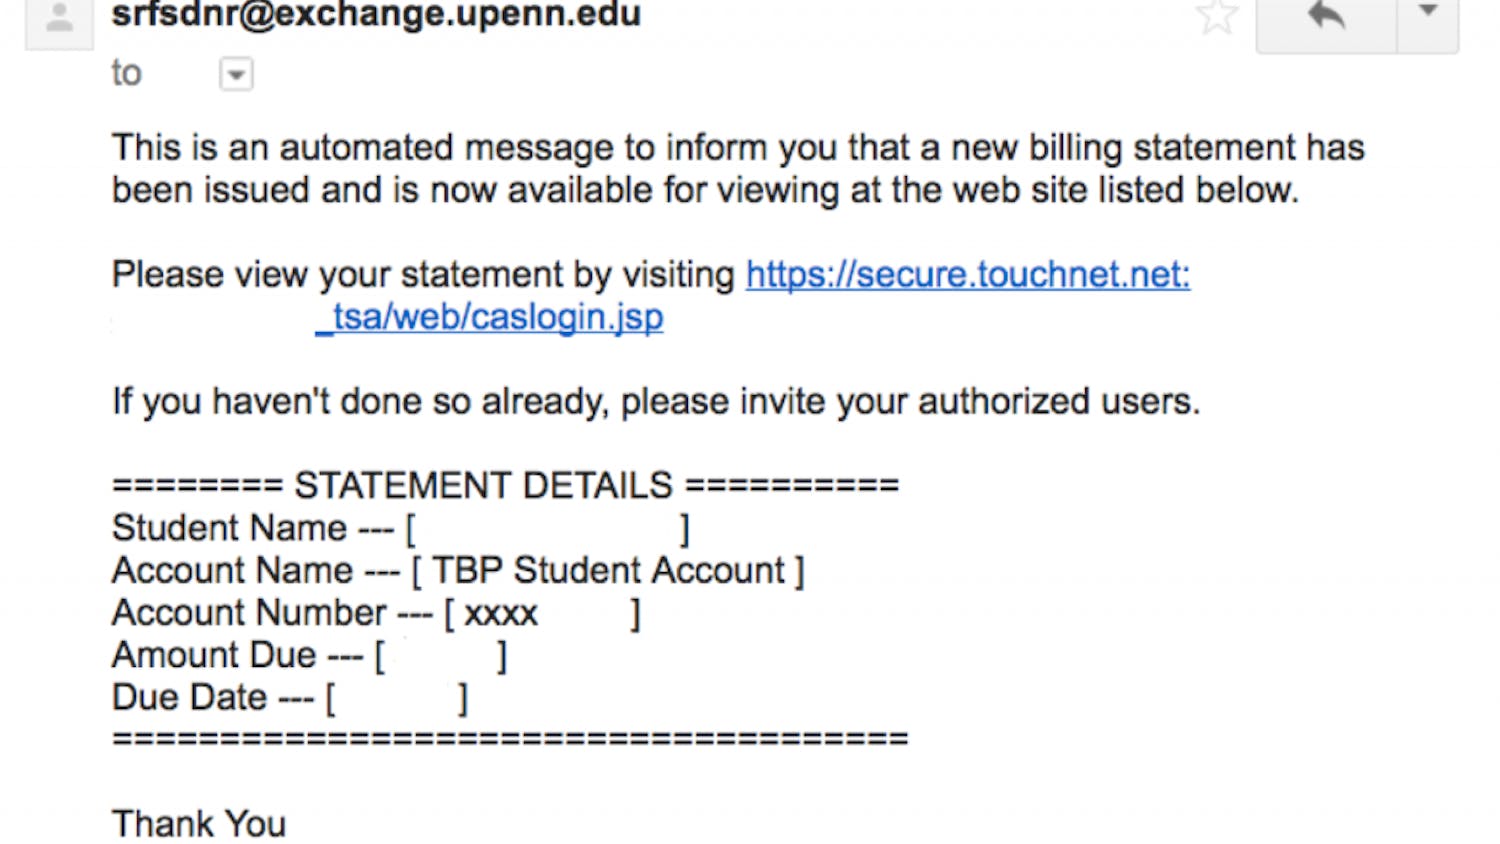
Task: Click "Please view your statement" text
Action: point(422,274)
